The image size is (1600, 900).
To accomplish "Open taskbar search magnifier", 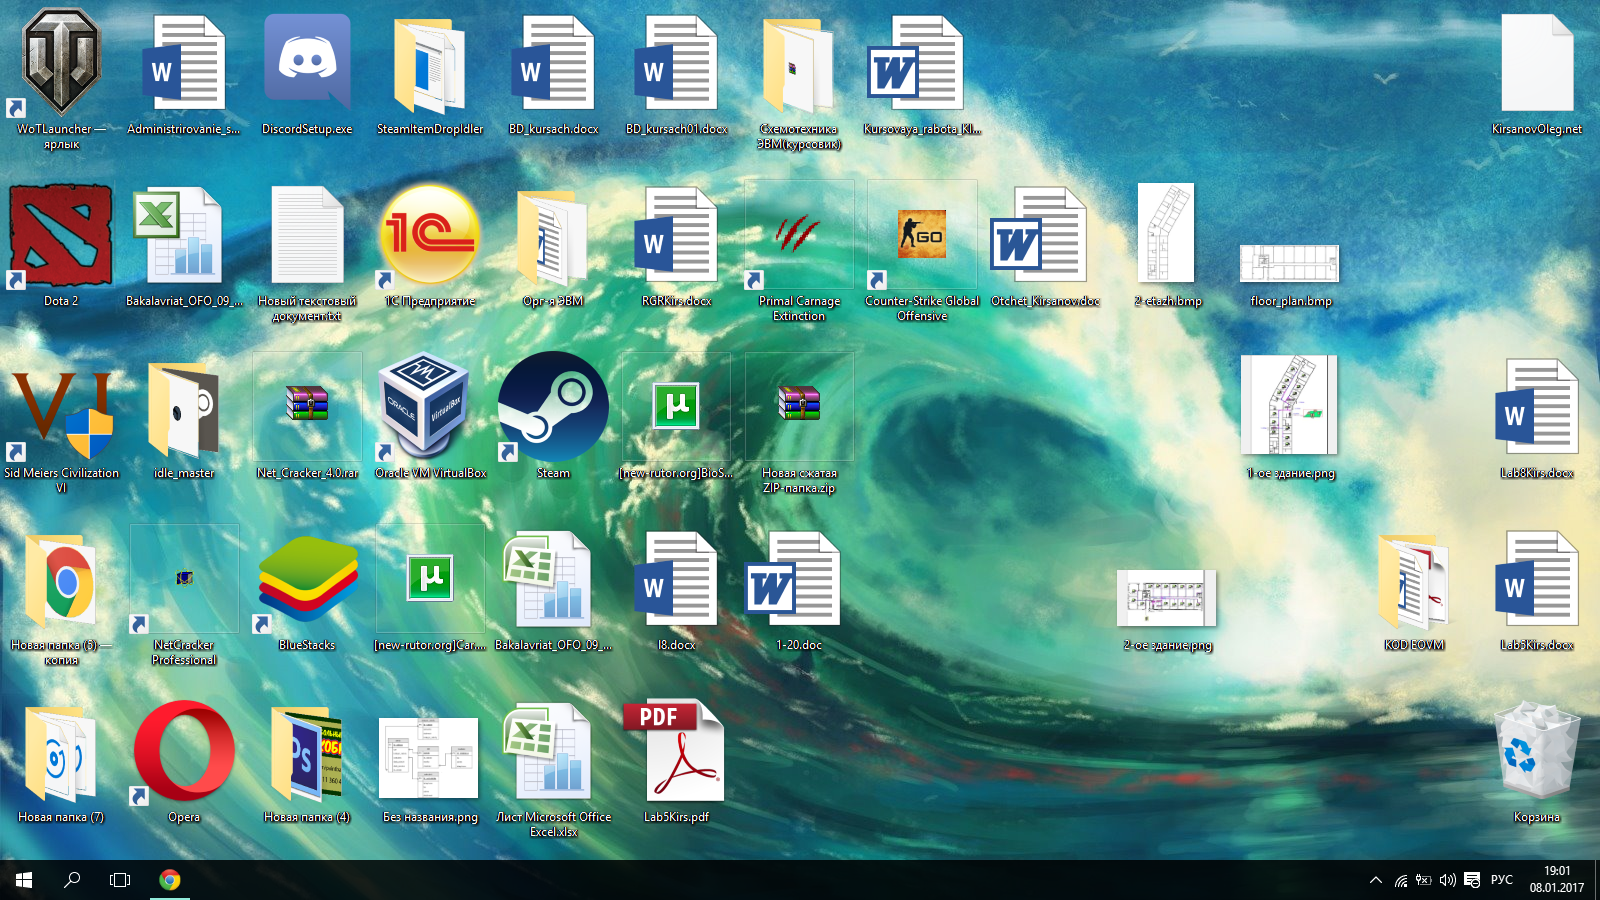I will click(72, 880).
